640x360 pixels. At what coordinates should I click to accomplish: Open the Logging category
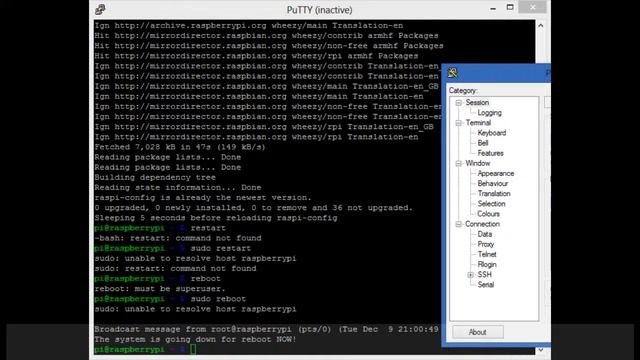[489, 113]
